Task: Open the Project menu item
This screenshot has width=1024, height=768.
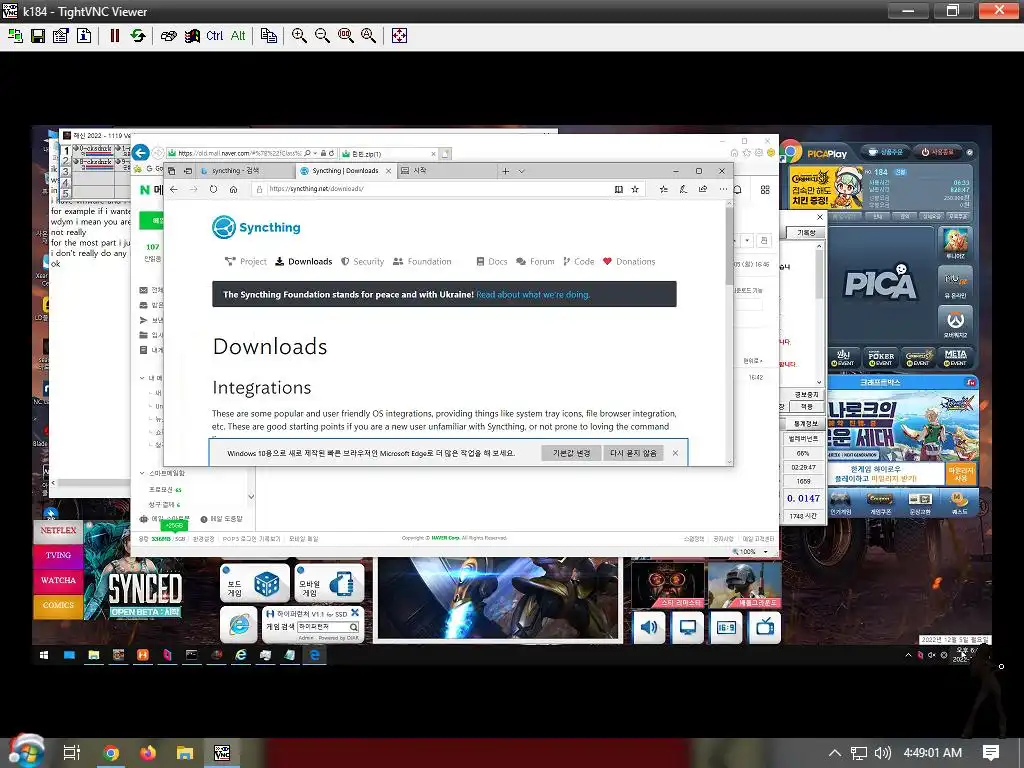Action: (246, 261)
